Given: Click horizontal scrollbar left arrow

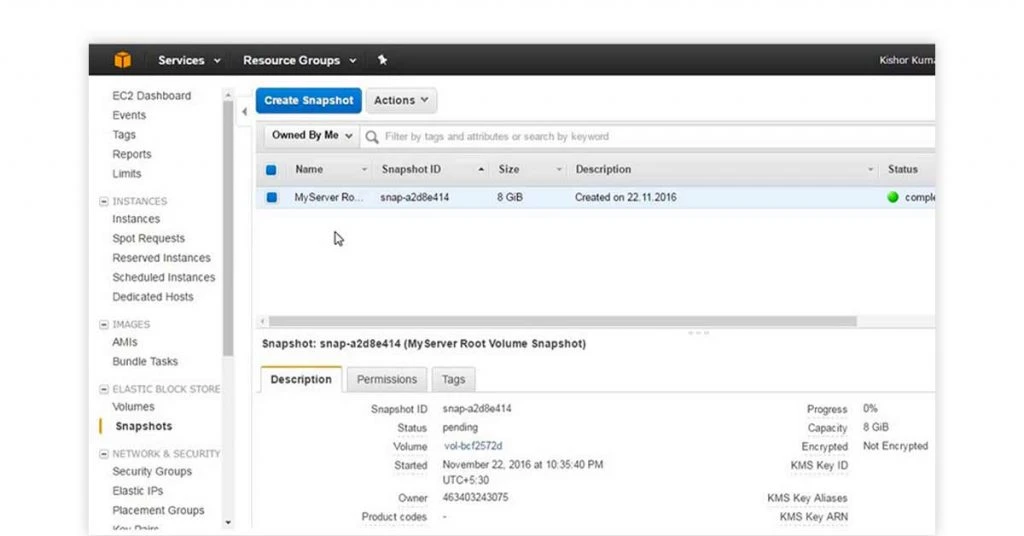Looking at the screenshot, I should tap(263, 321).
